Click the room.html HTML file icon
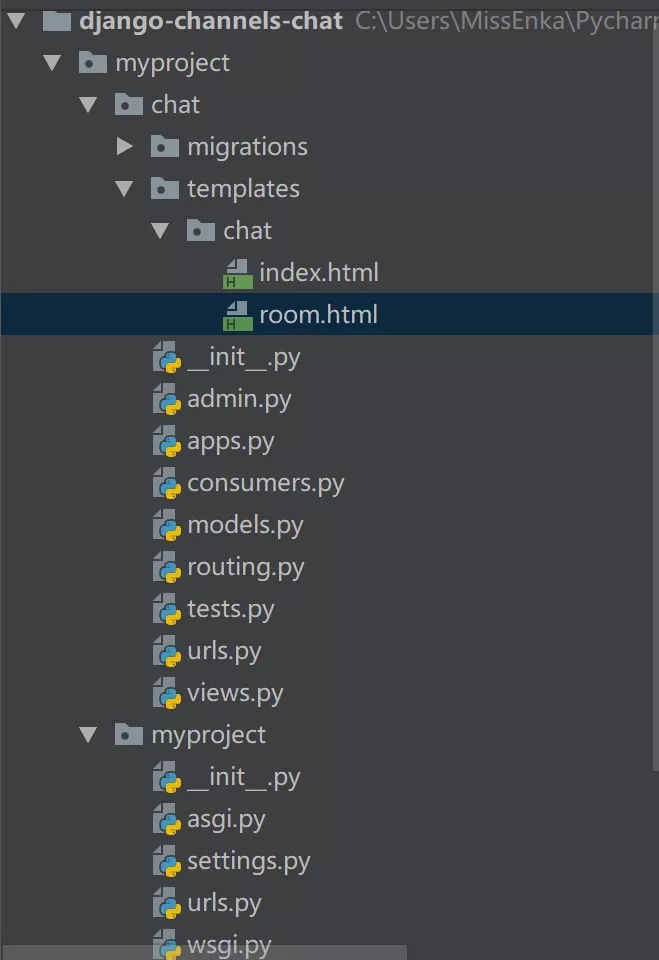This screenshot has height=960, width=659. 237,316
